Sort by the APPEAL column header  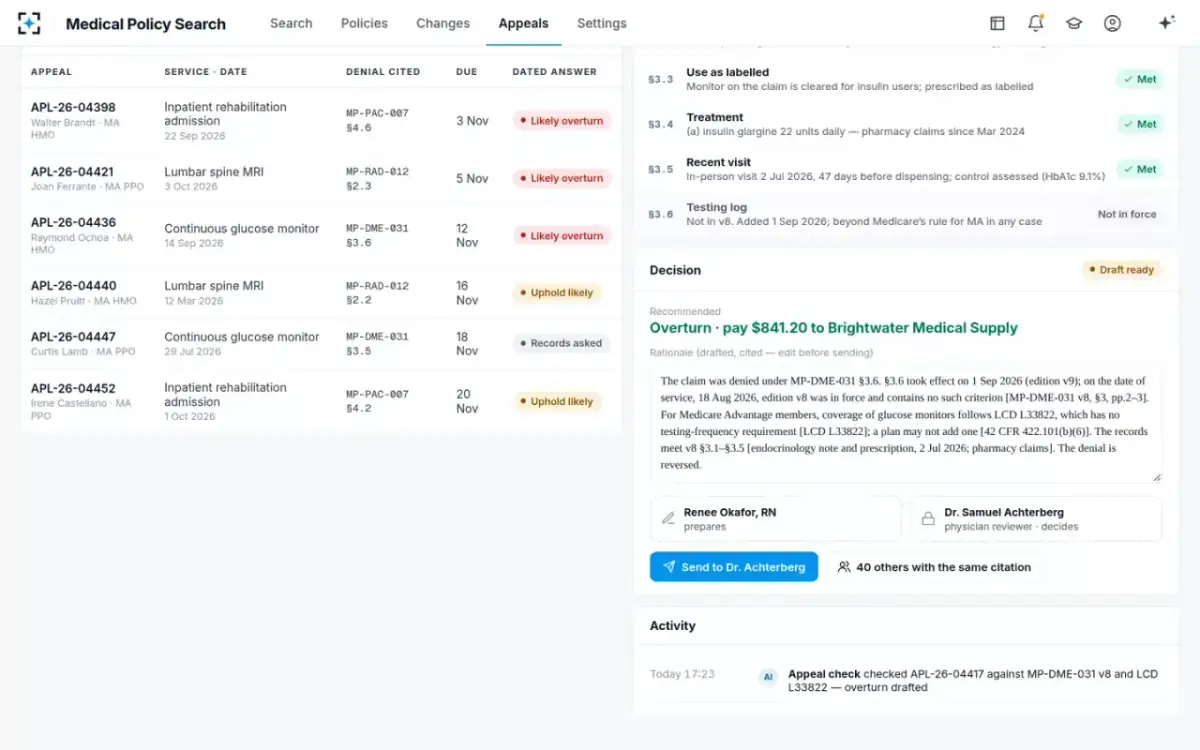click(x=51, y=72)
